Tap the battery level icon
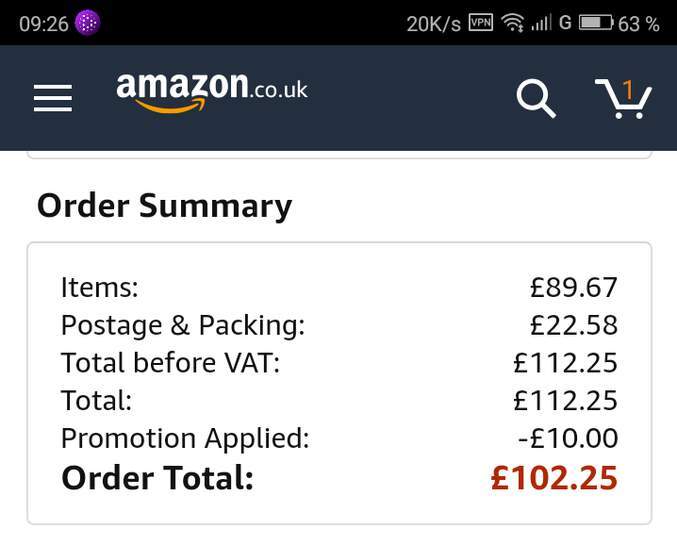The width and height of the screenshot is (677, 545). pos(596,22)
